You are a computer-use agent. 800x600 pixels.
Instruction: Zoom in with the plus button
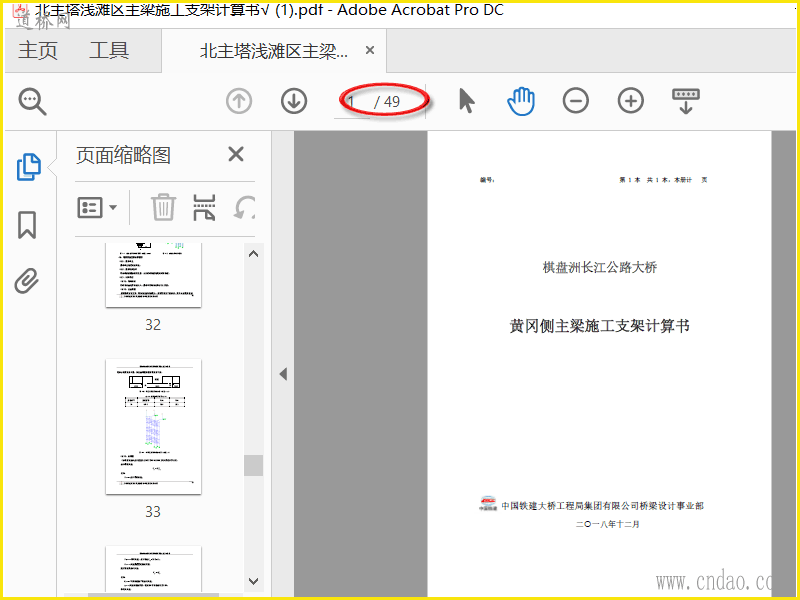coord(631,101)
